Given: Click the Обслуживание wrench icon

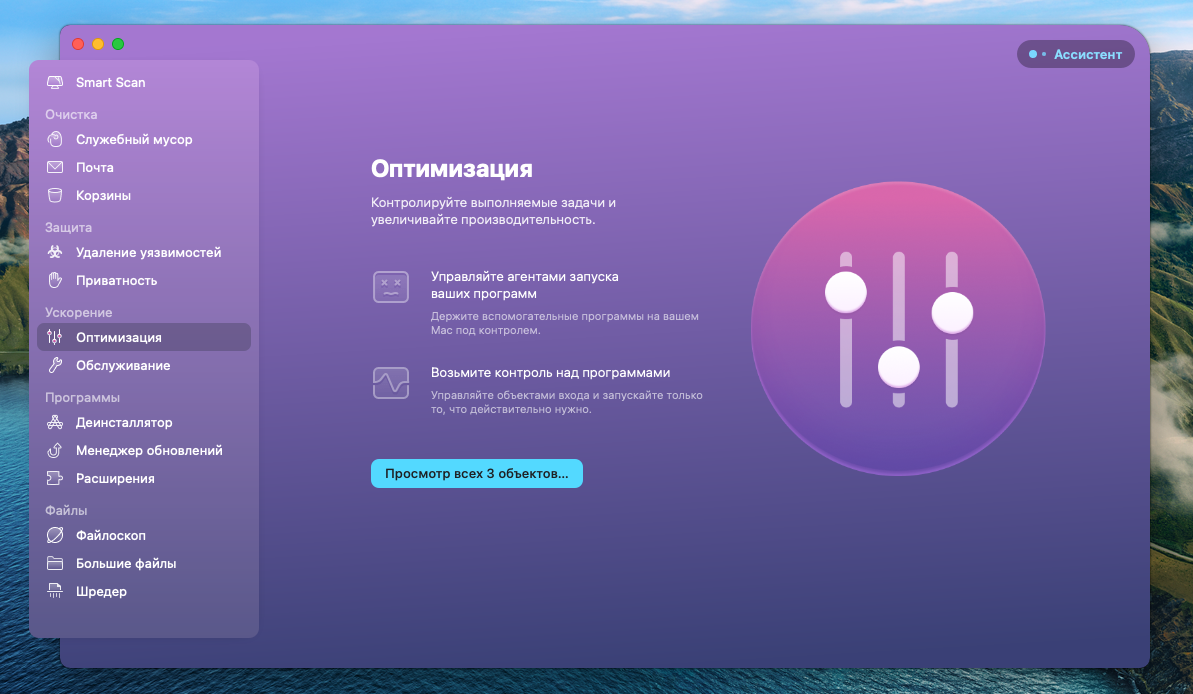Looking at the screenshot, I should (x=55, y=366).
